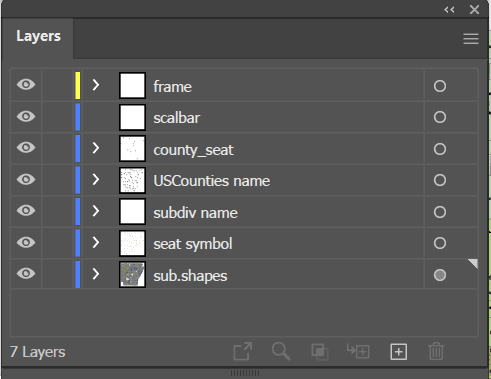Image resolution: width=491 pixels, height=379 pixels.
Task: Click filled target circle for sub.shapes layer
Action: 440,275
